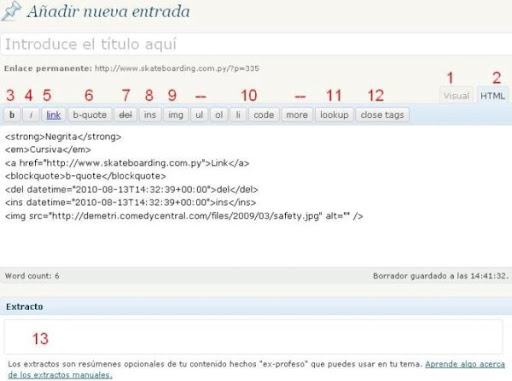The height and width of the screenshot is (381, 512).
Task: Click the close tags button
Action: [382, 115]
